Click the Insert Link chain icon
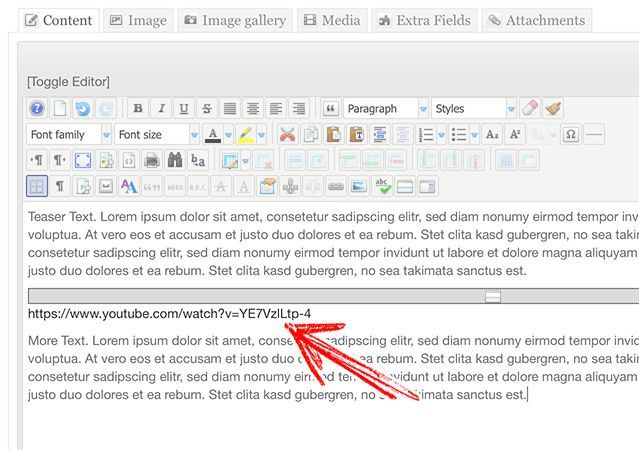 point(336,187)
